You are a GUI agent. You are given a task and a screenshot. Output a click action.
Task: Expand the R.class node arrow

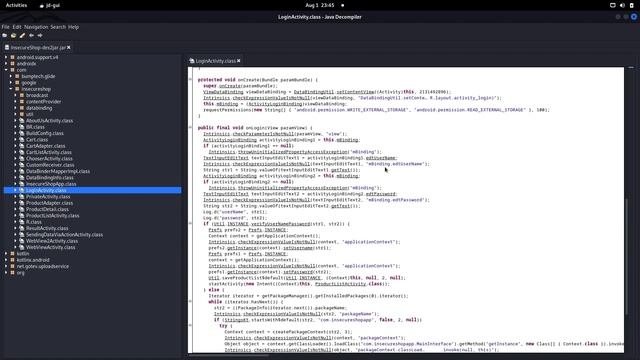(16, 222)
